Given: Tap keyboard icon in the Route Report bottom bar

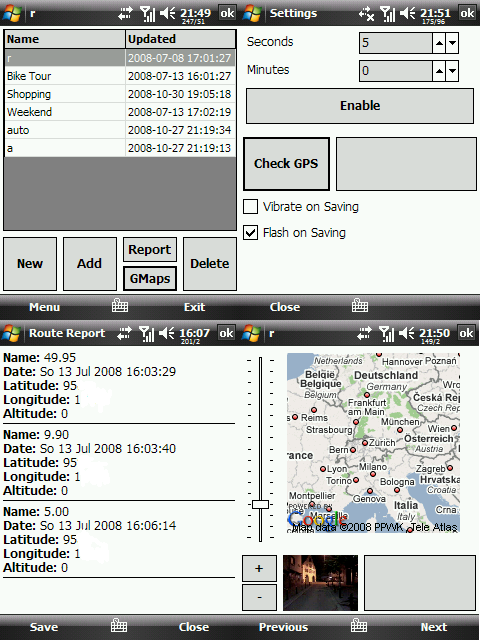Looking at the screenshot, I should pos(119,625).
